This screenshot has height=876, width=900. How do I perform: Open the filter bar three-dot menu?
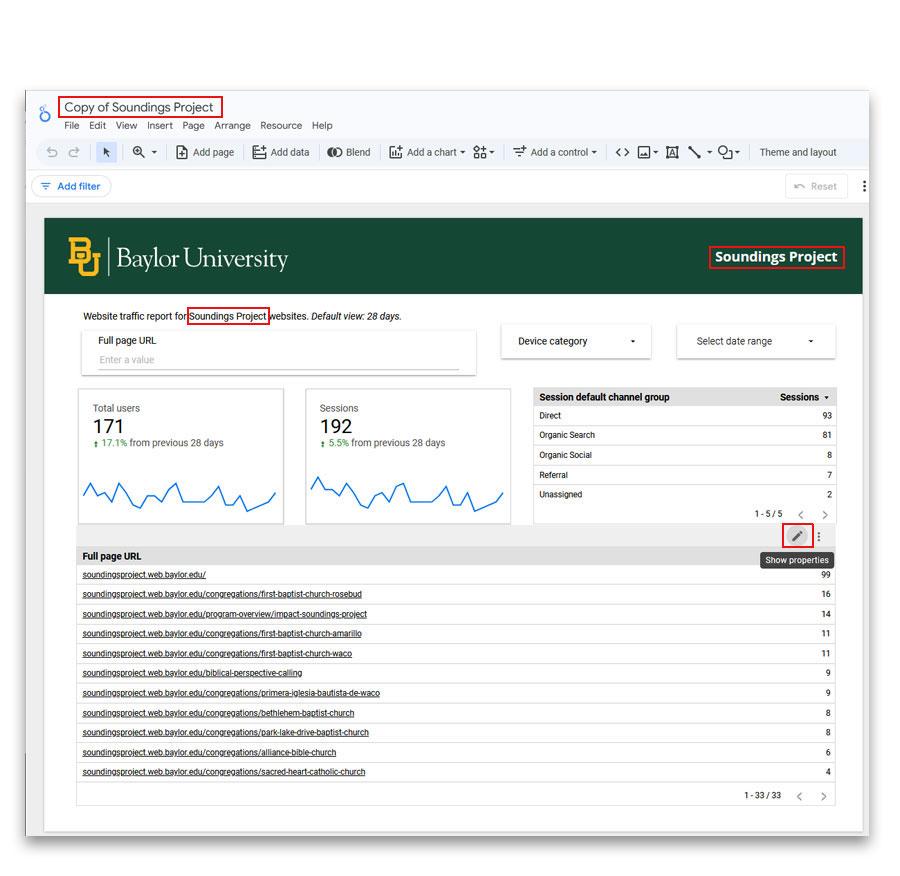pos(864,186)
